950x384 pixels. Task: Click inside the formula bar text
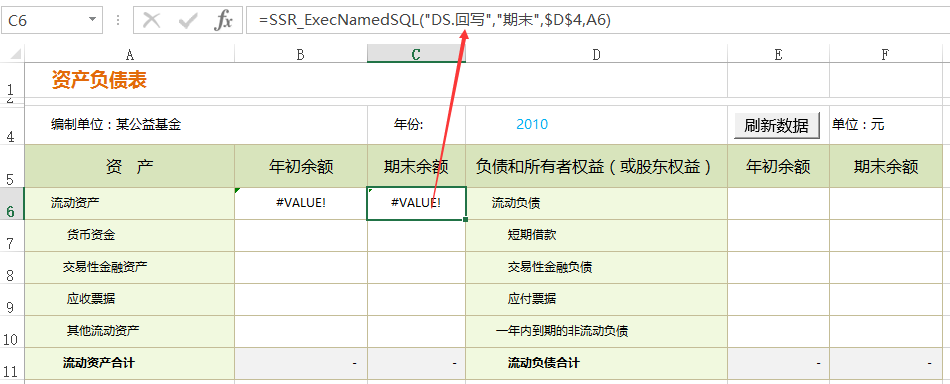(596, 20)
